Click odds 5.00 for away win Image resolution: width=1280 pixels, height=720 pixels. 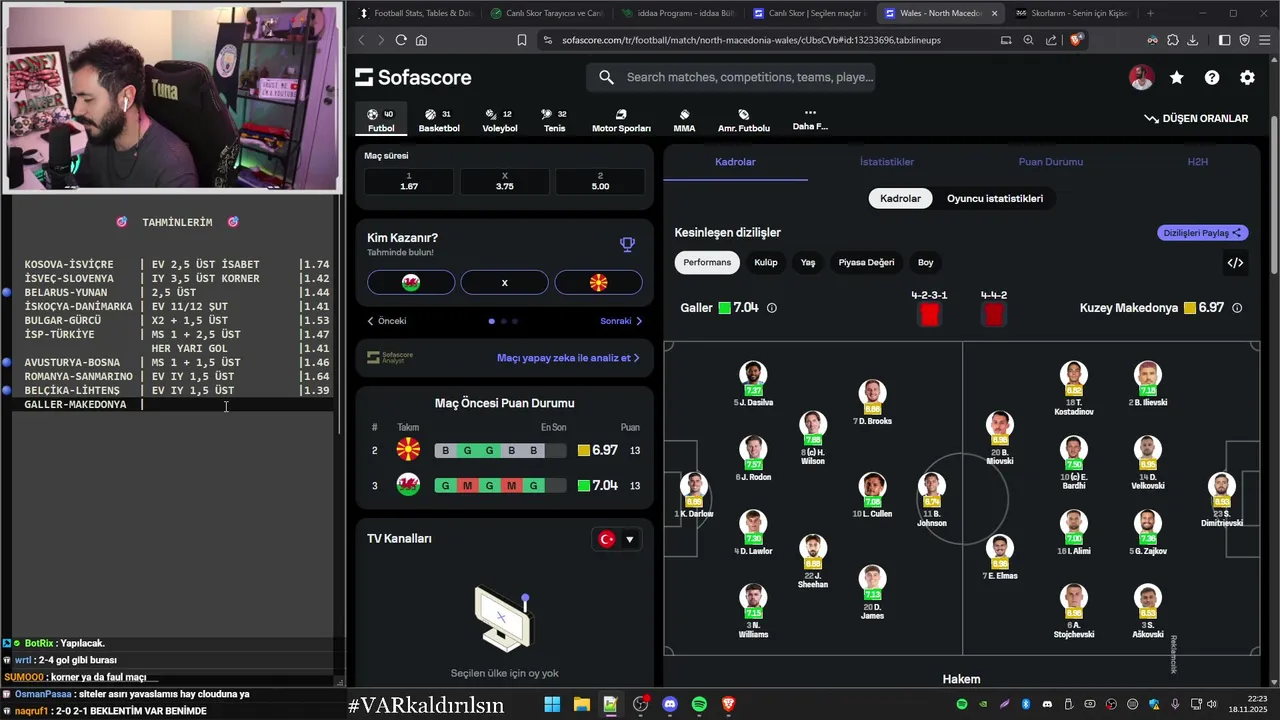pos(600,181)
